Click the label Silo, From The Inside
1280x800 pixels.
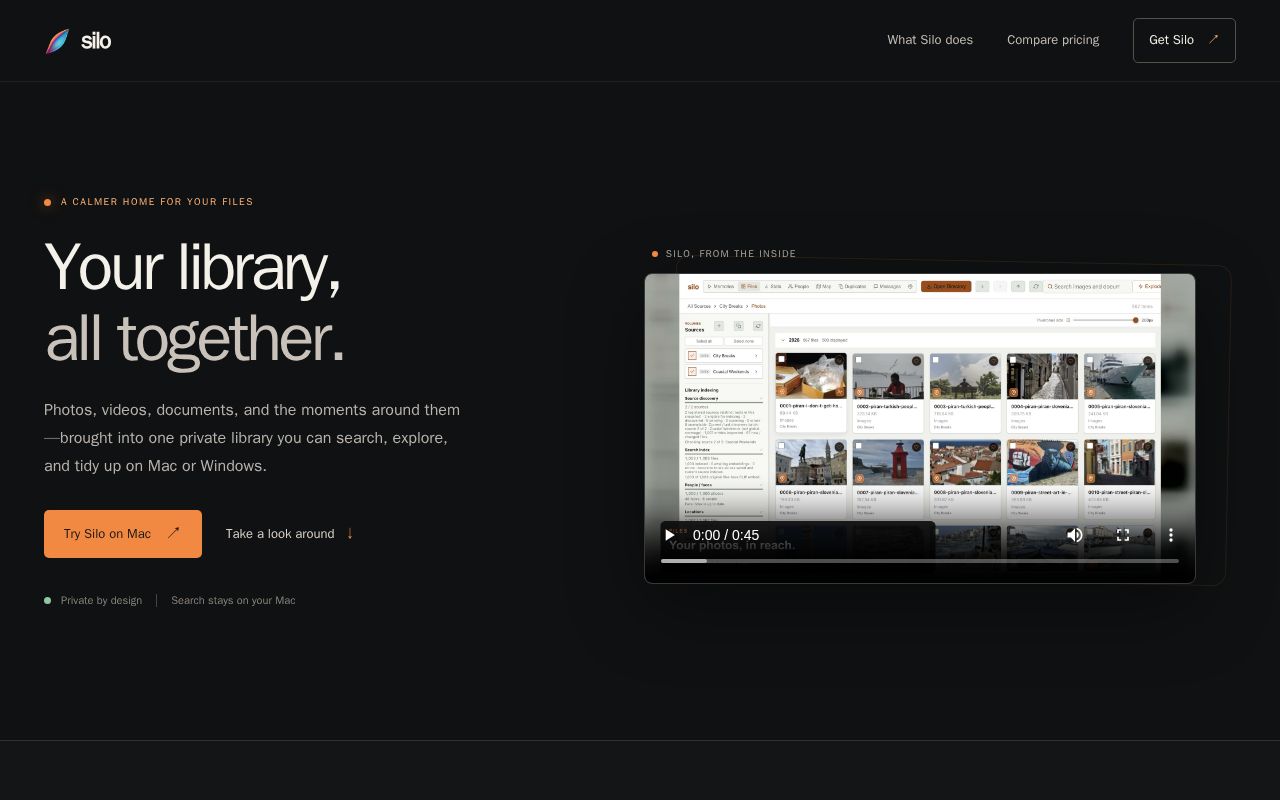[731, 254]
